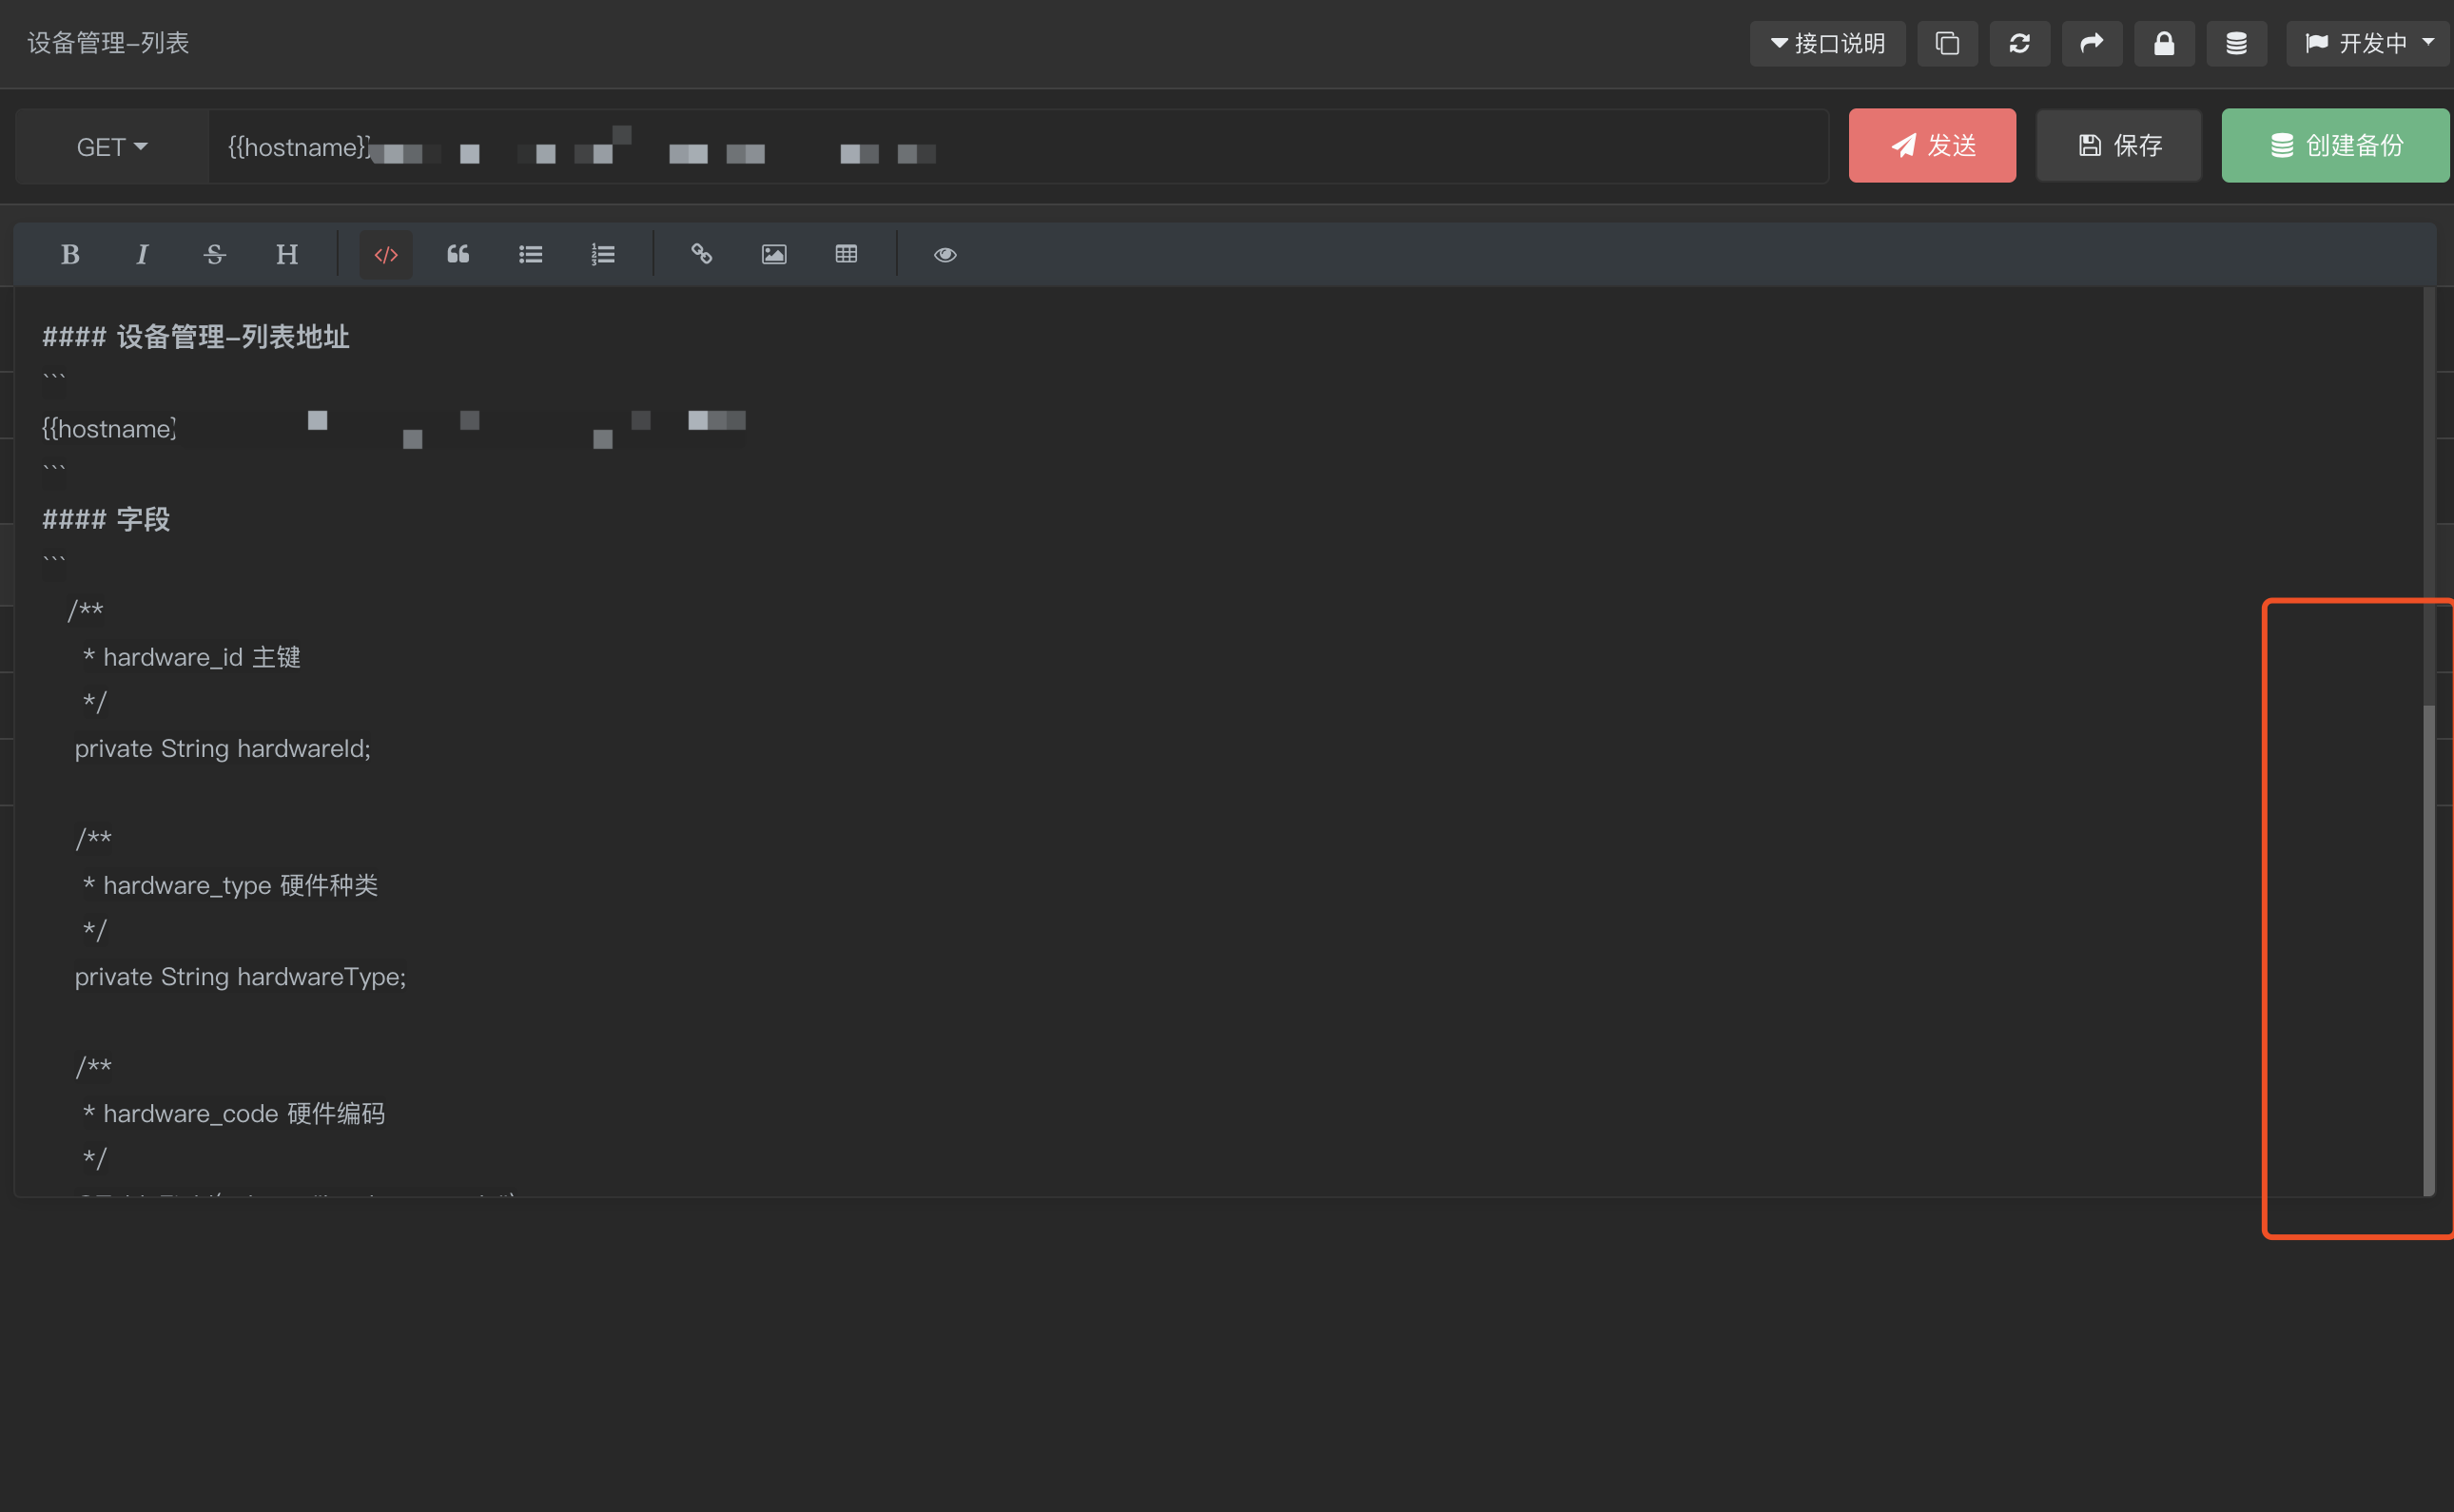Click the 字段 heading line

106,519
